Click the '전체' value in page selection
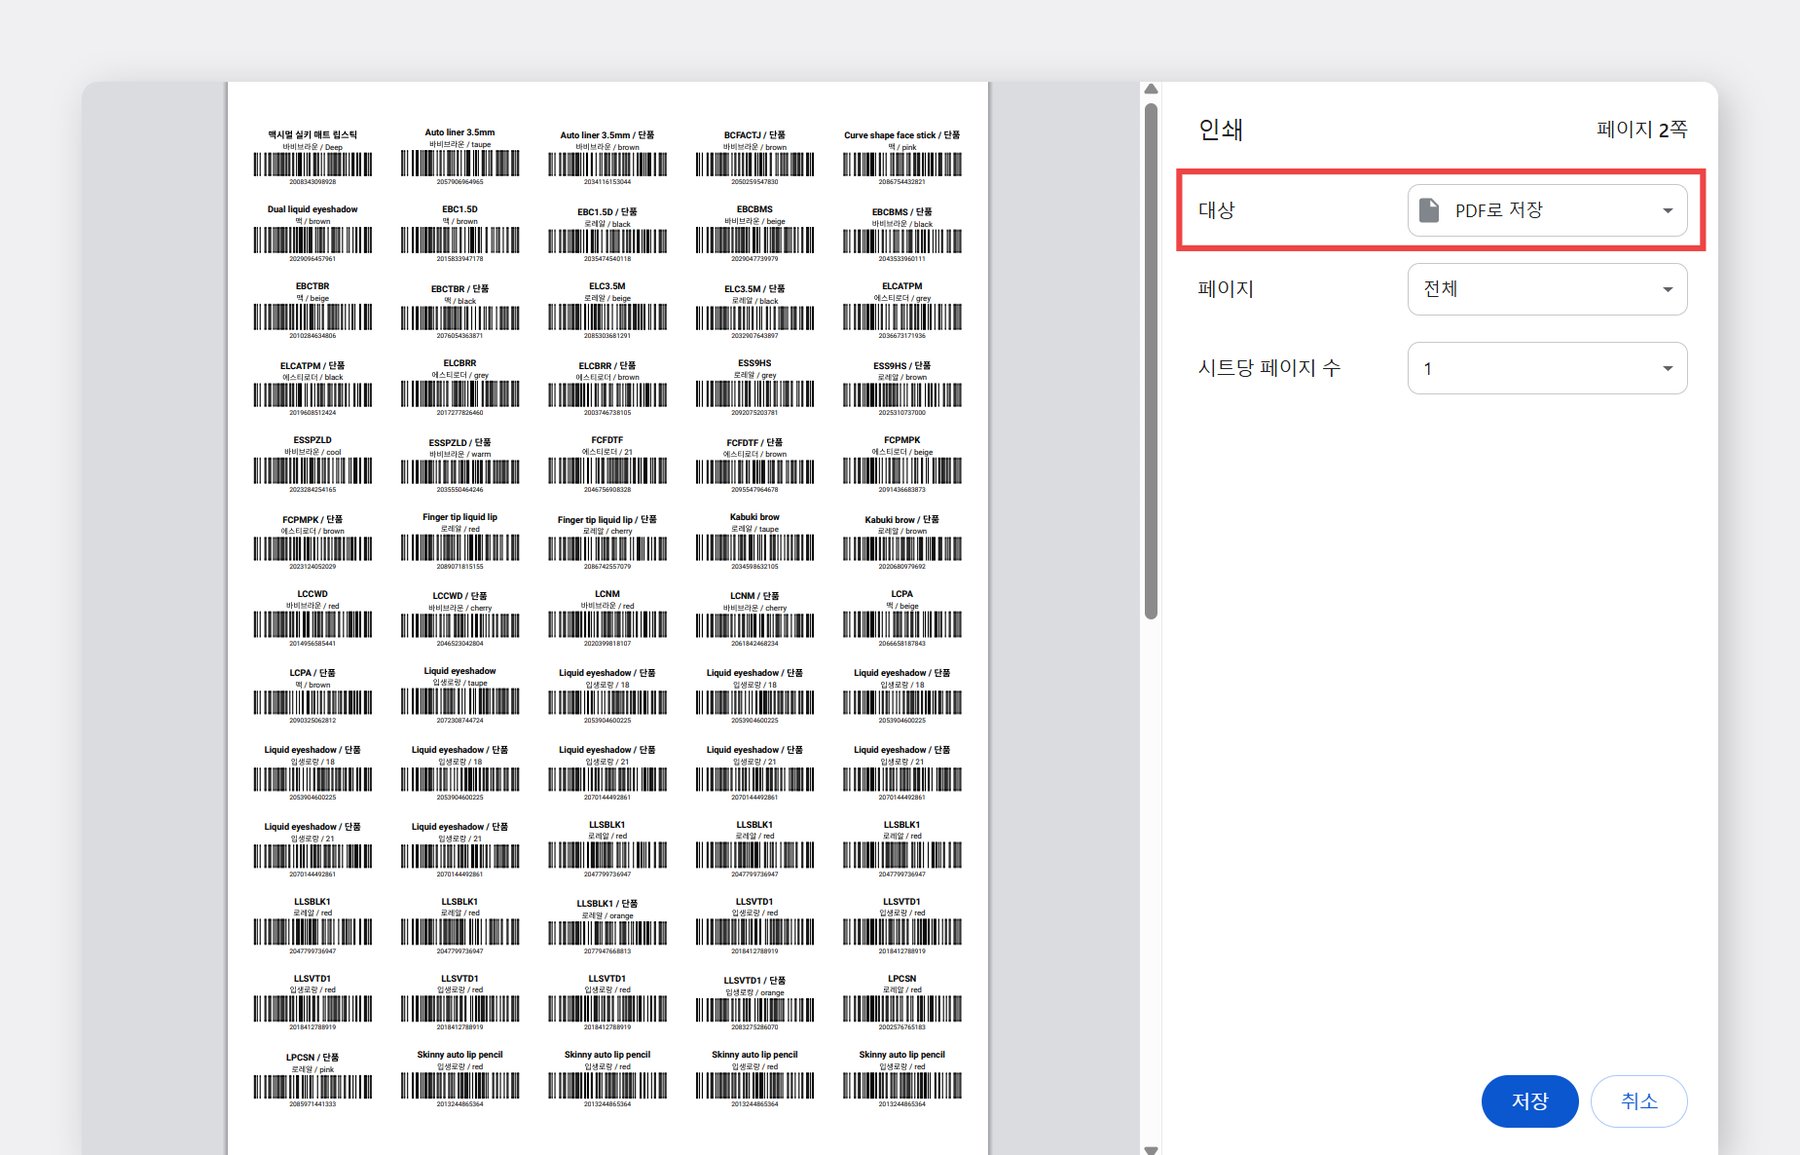 pyautogui.click(x=1439, y=289)
